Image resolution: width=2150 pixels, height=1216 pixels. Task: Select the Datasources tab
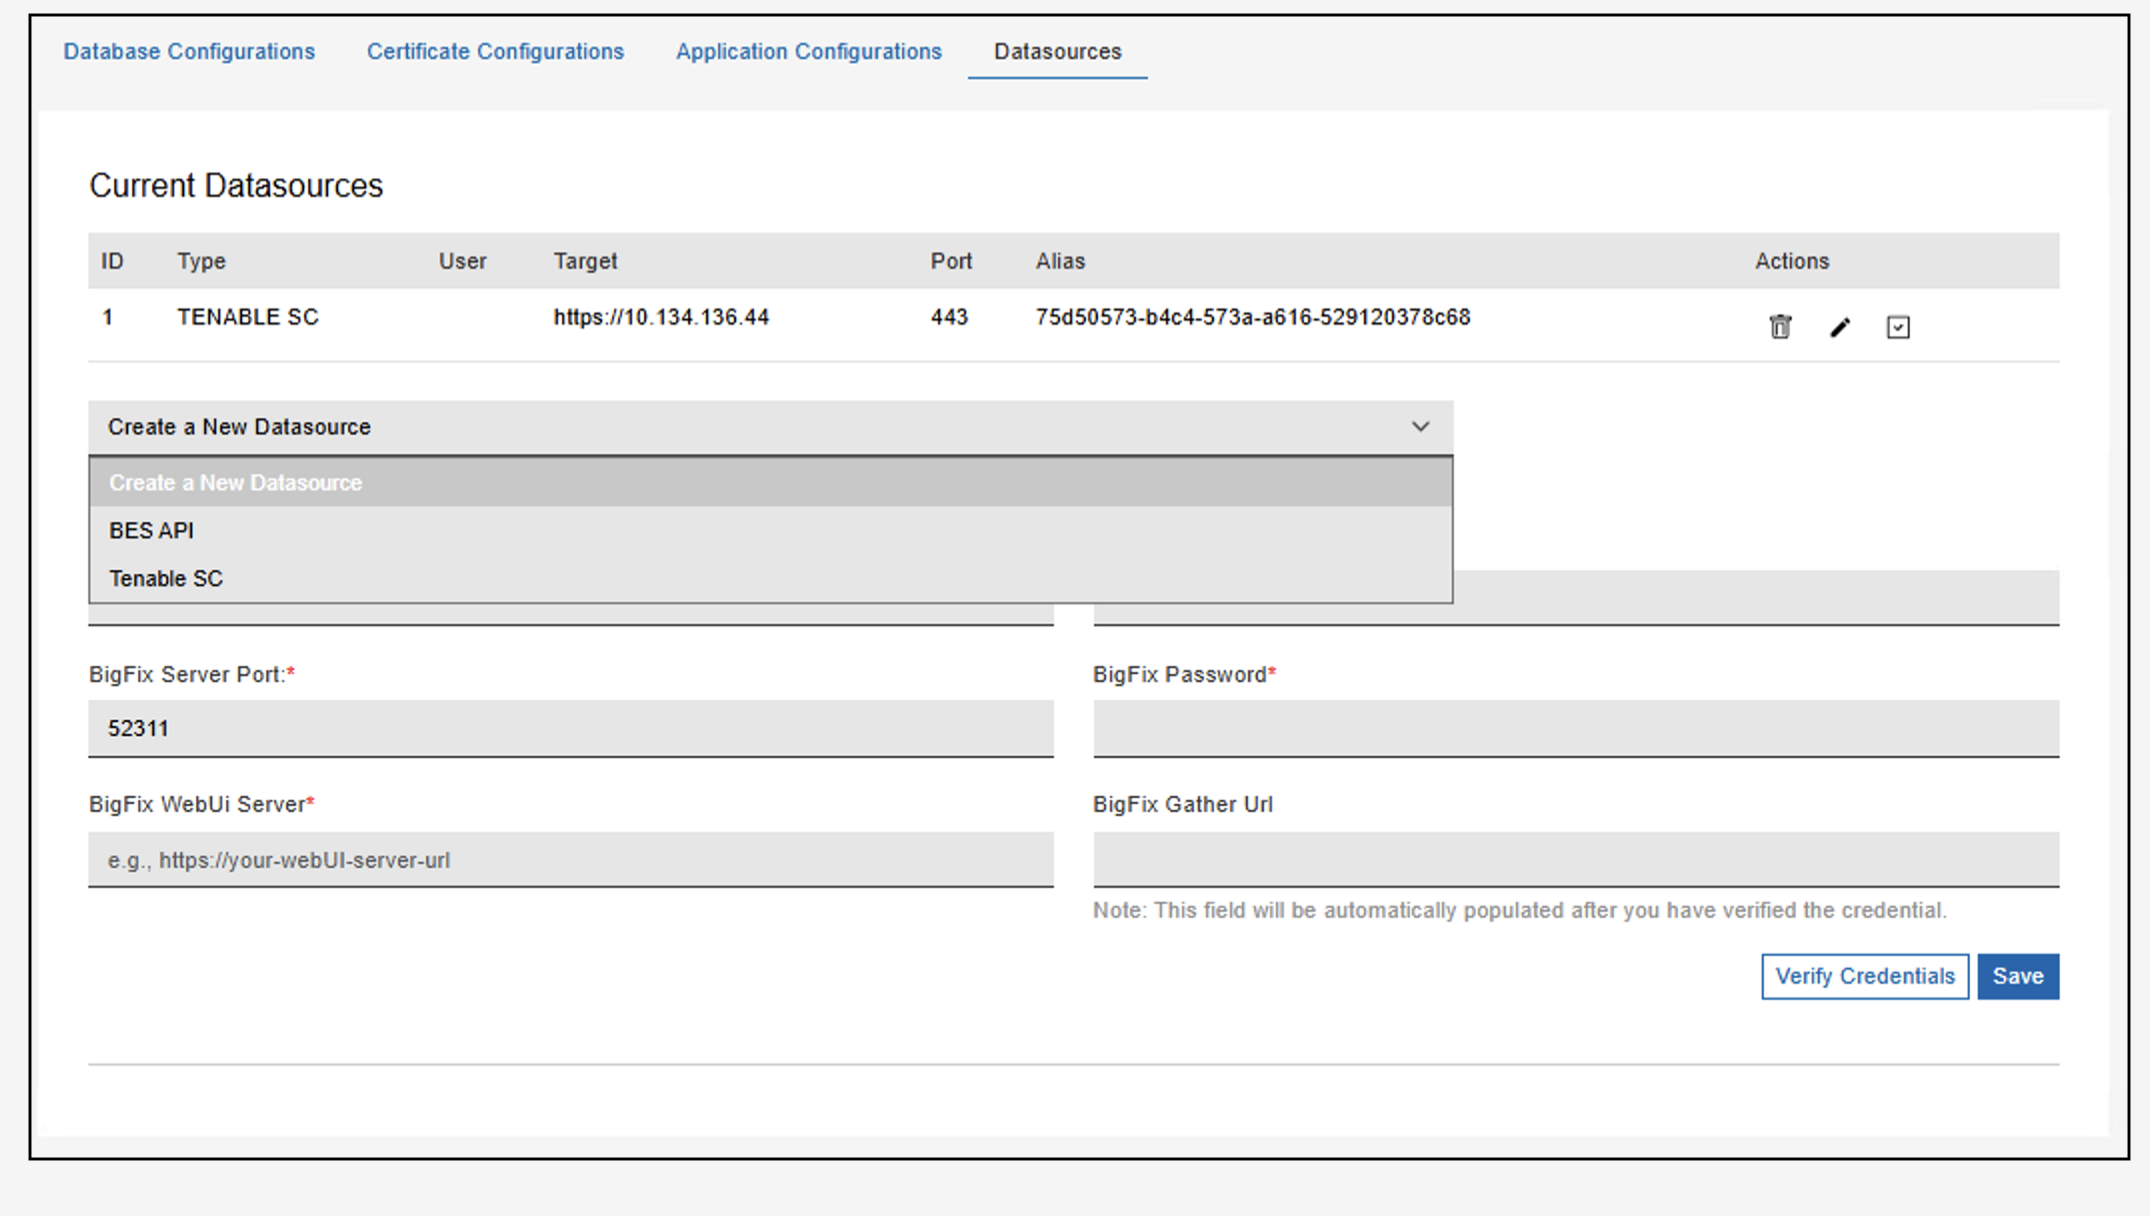tap(1057, 52)
